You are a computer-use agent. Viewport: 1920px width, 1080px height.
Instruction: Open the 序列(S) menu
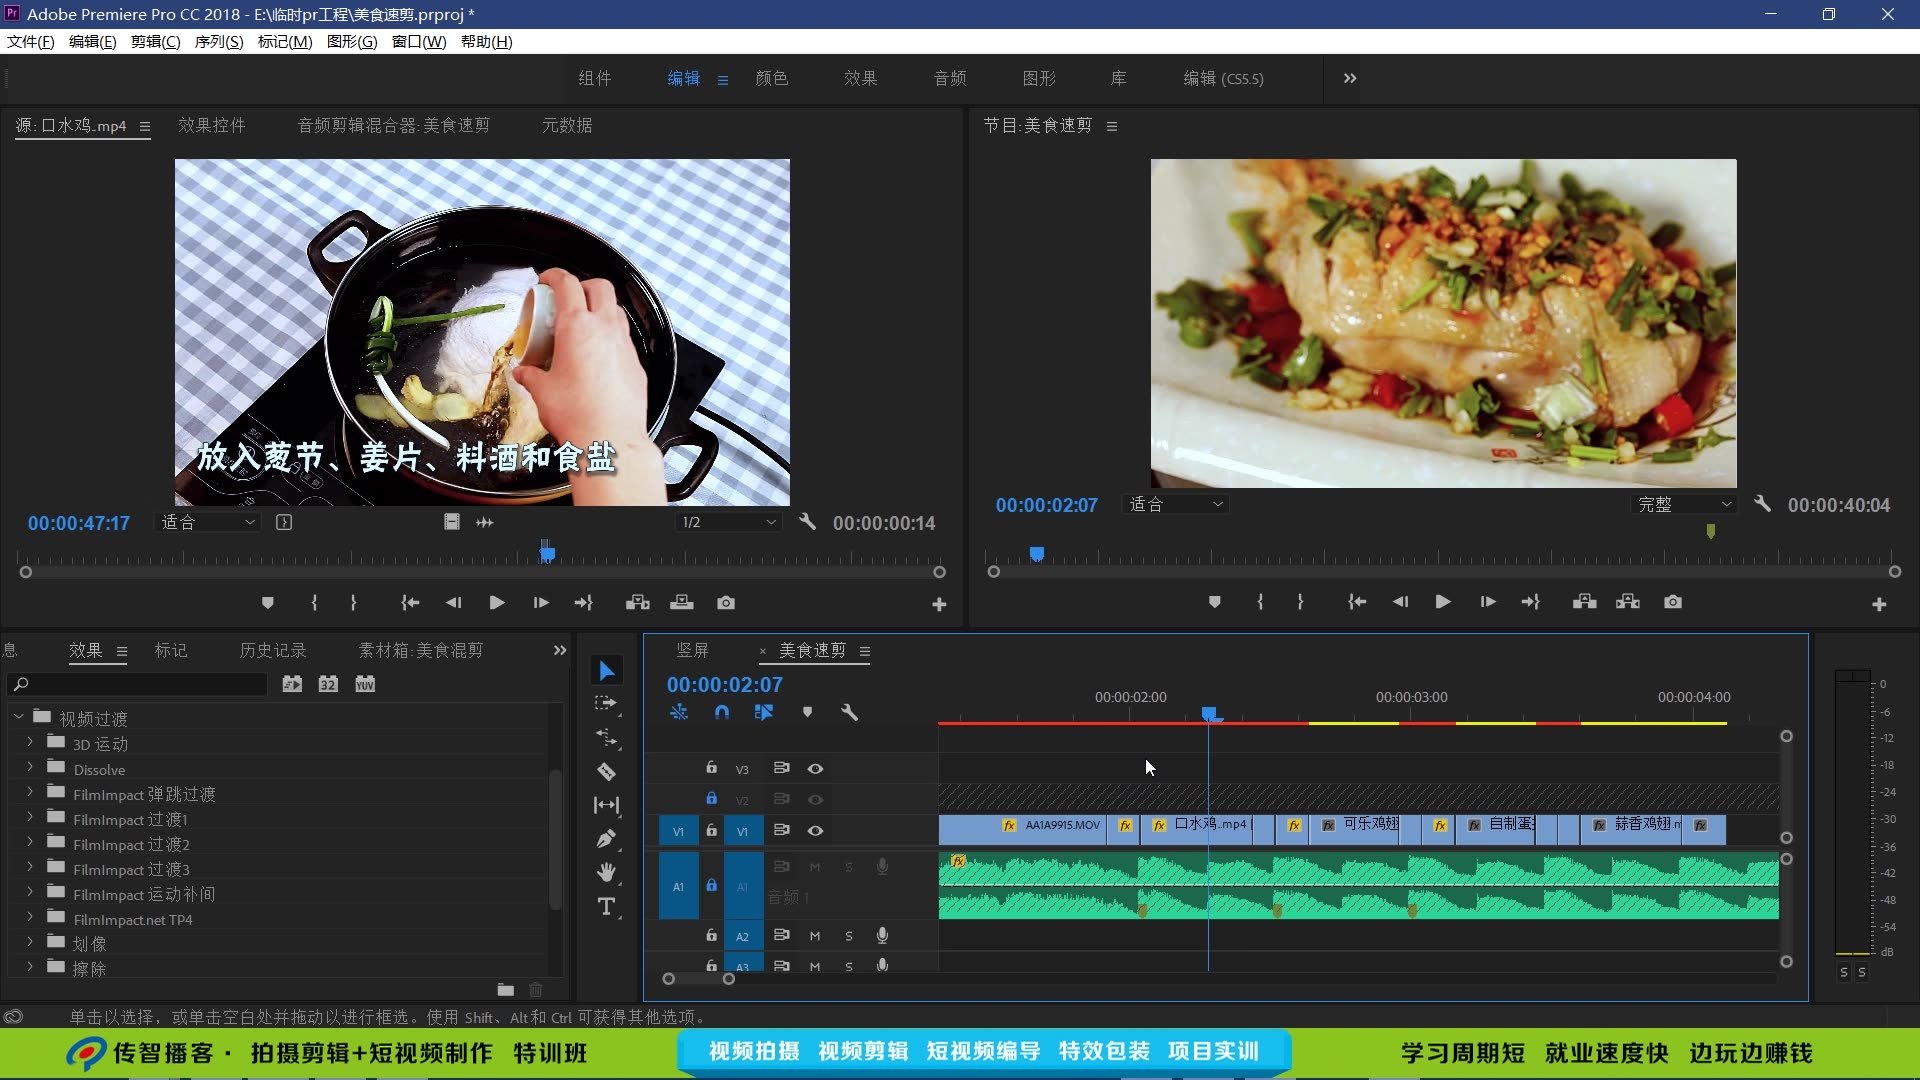218,41
